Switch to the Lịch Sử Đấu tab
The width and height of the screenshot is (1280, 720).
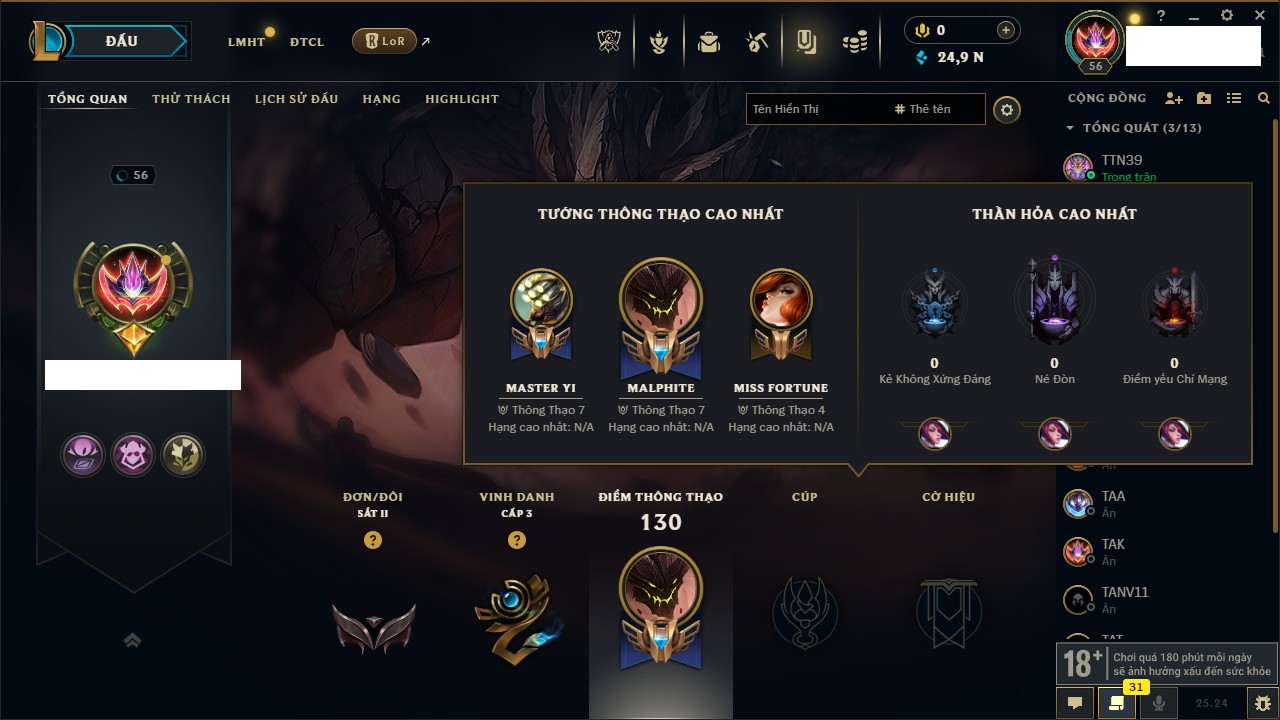pos(296,99)
